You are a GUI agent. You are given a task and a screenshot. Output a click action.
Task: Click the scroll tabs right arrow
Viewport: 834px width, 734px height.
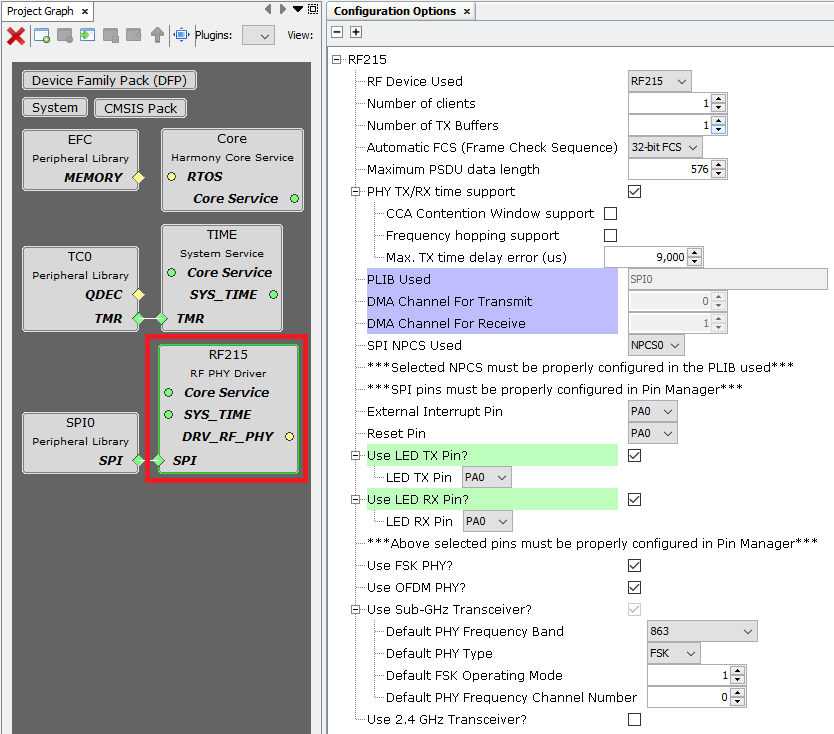pos(283,9)
